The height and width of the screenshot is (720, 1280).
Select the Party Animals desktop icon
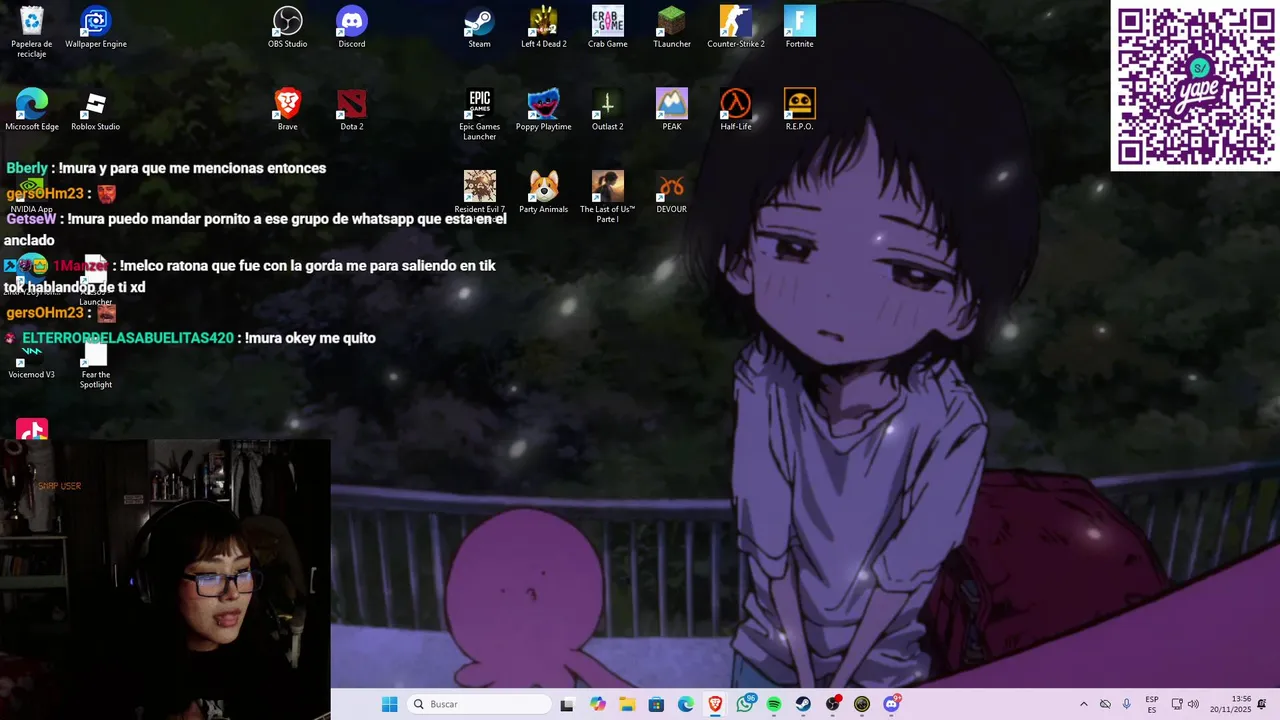pos(544,193)
